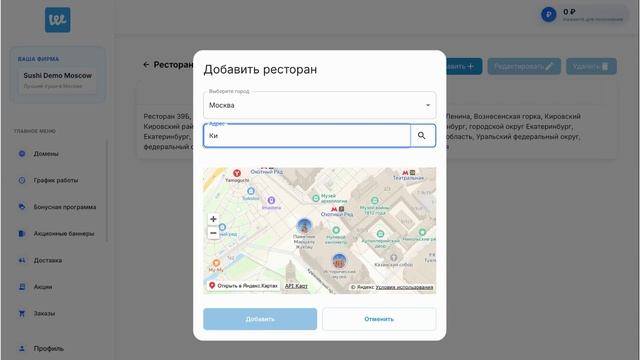Click the ruble balance icon
The image size is (640, 360).
[x=549, y=15]
